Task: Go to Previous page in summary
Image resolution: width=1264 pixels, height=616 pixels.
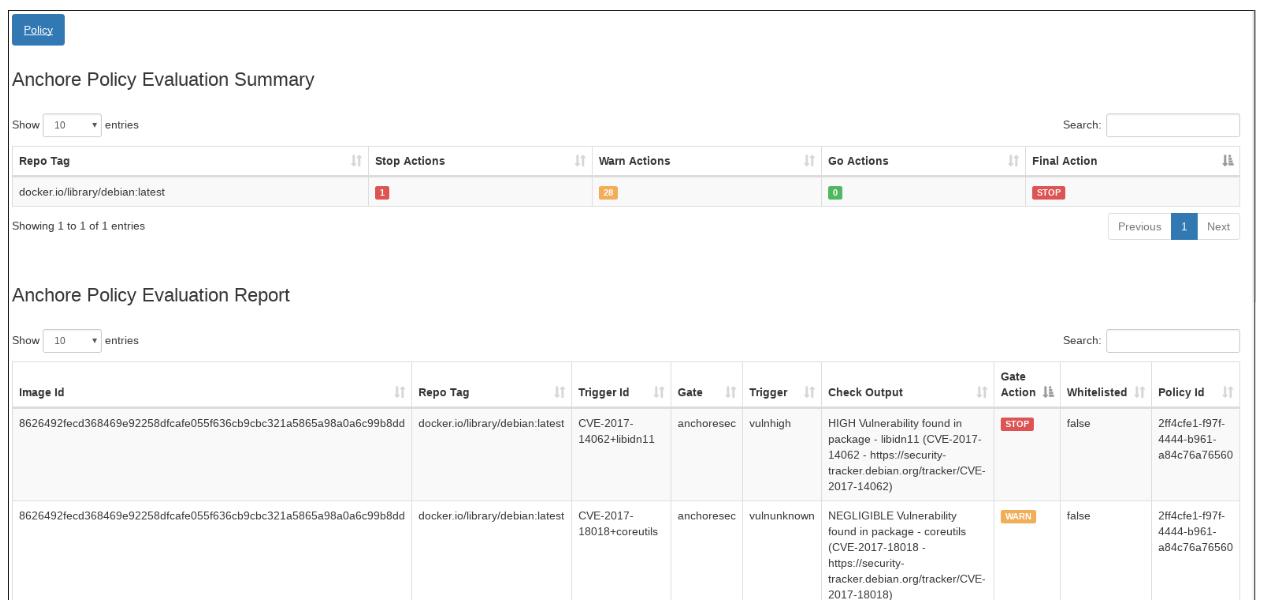Action: [1139, 227]
